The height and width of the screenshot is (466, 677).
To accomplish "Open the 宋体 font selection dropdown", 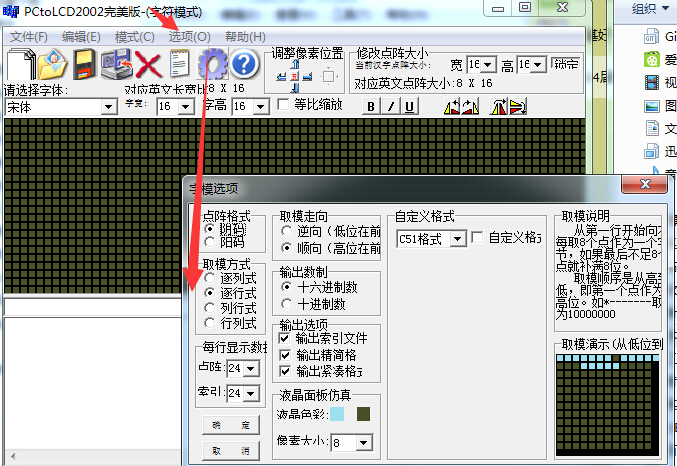I will 109,106.
